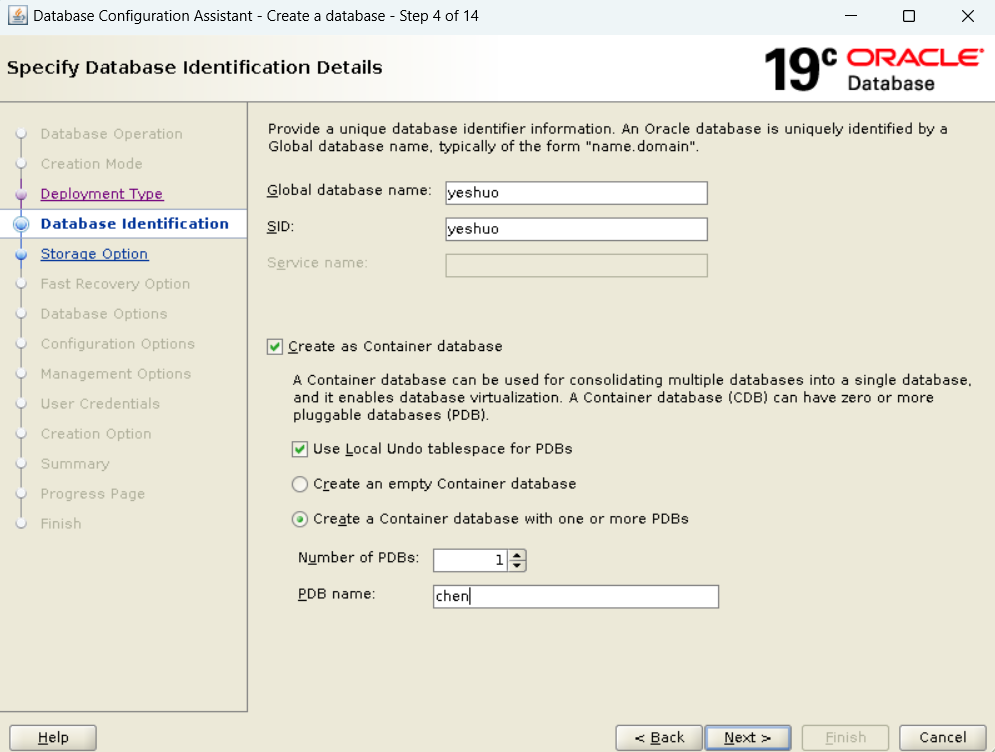Click the Help button

(x=53, y=737)
